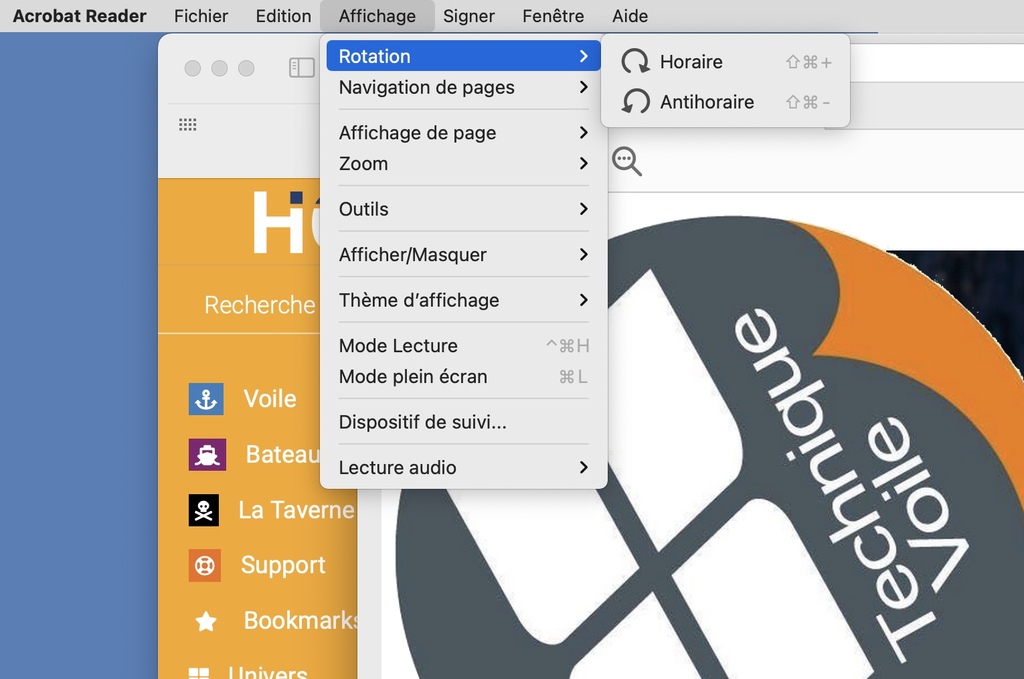
Task: Open the Fichier menu
Action: click(201, 16)
